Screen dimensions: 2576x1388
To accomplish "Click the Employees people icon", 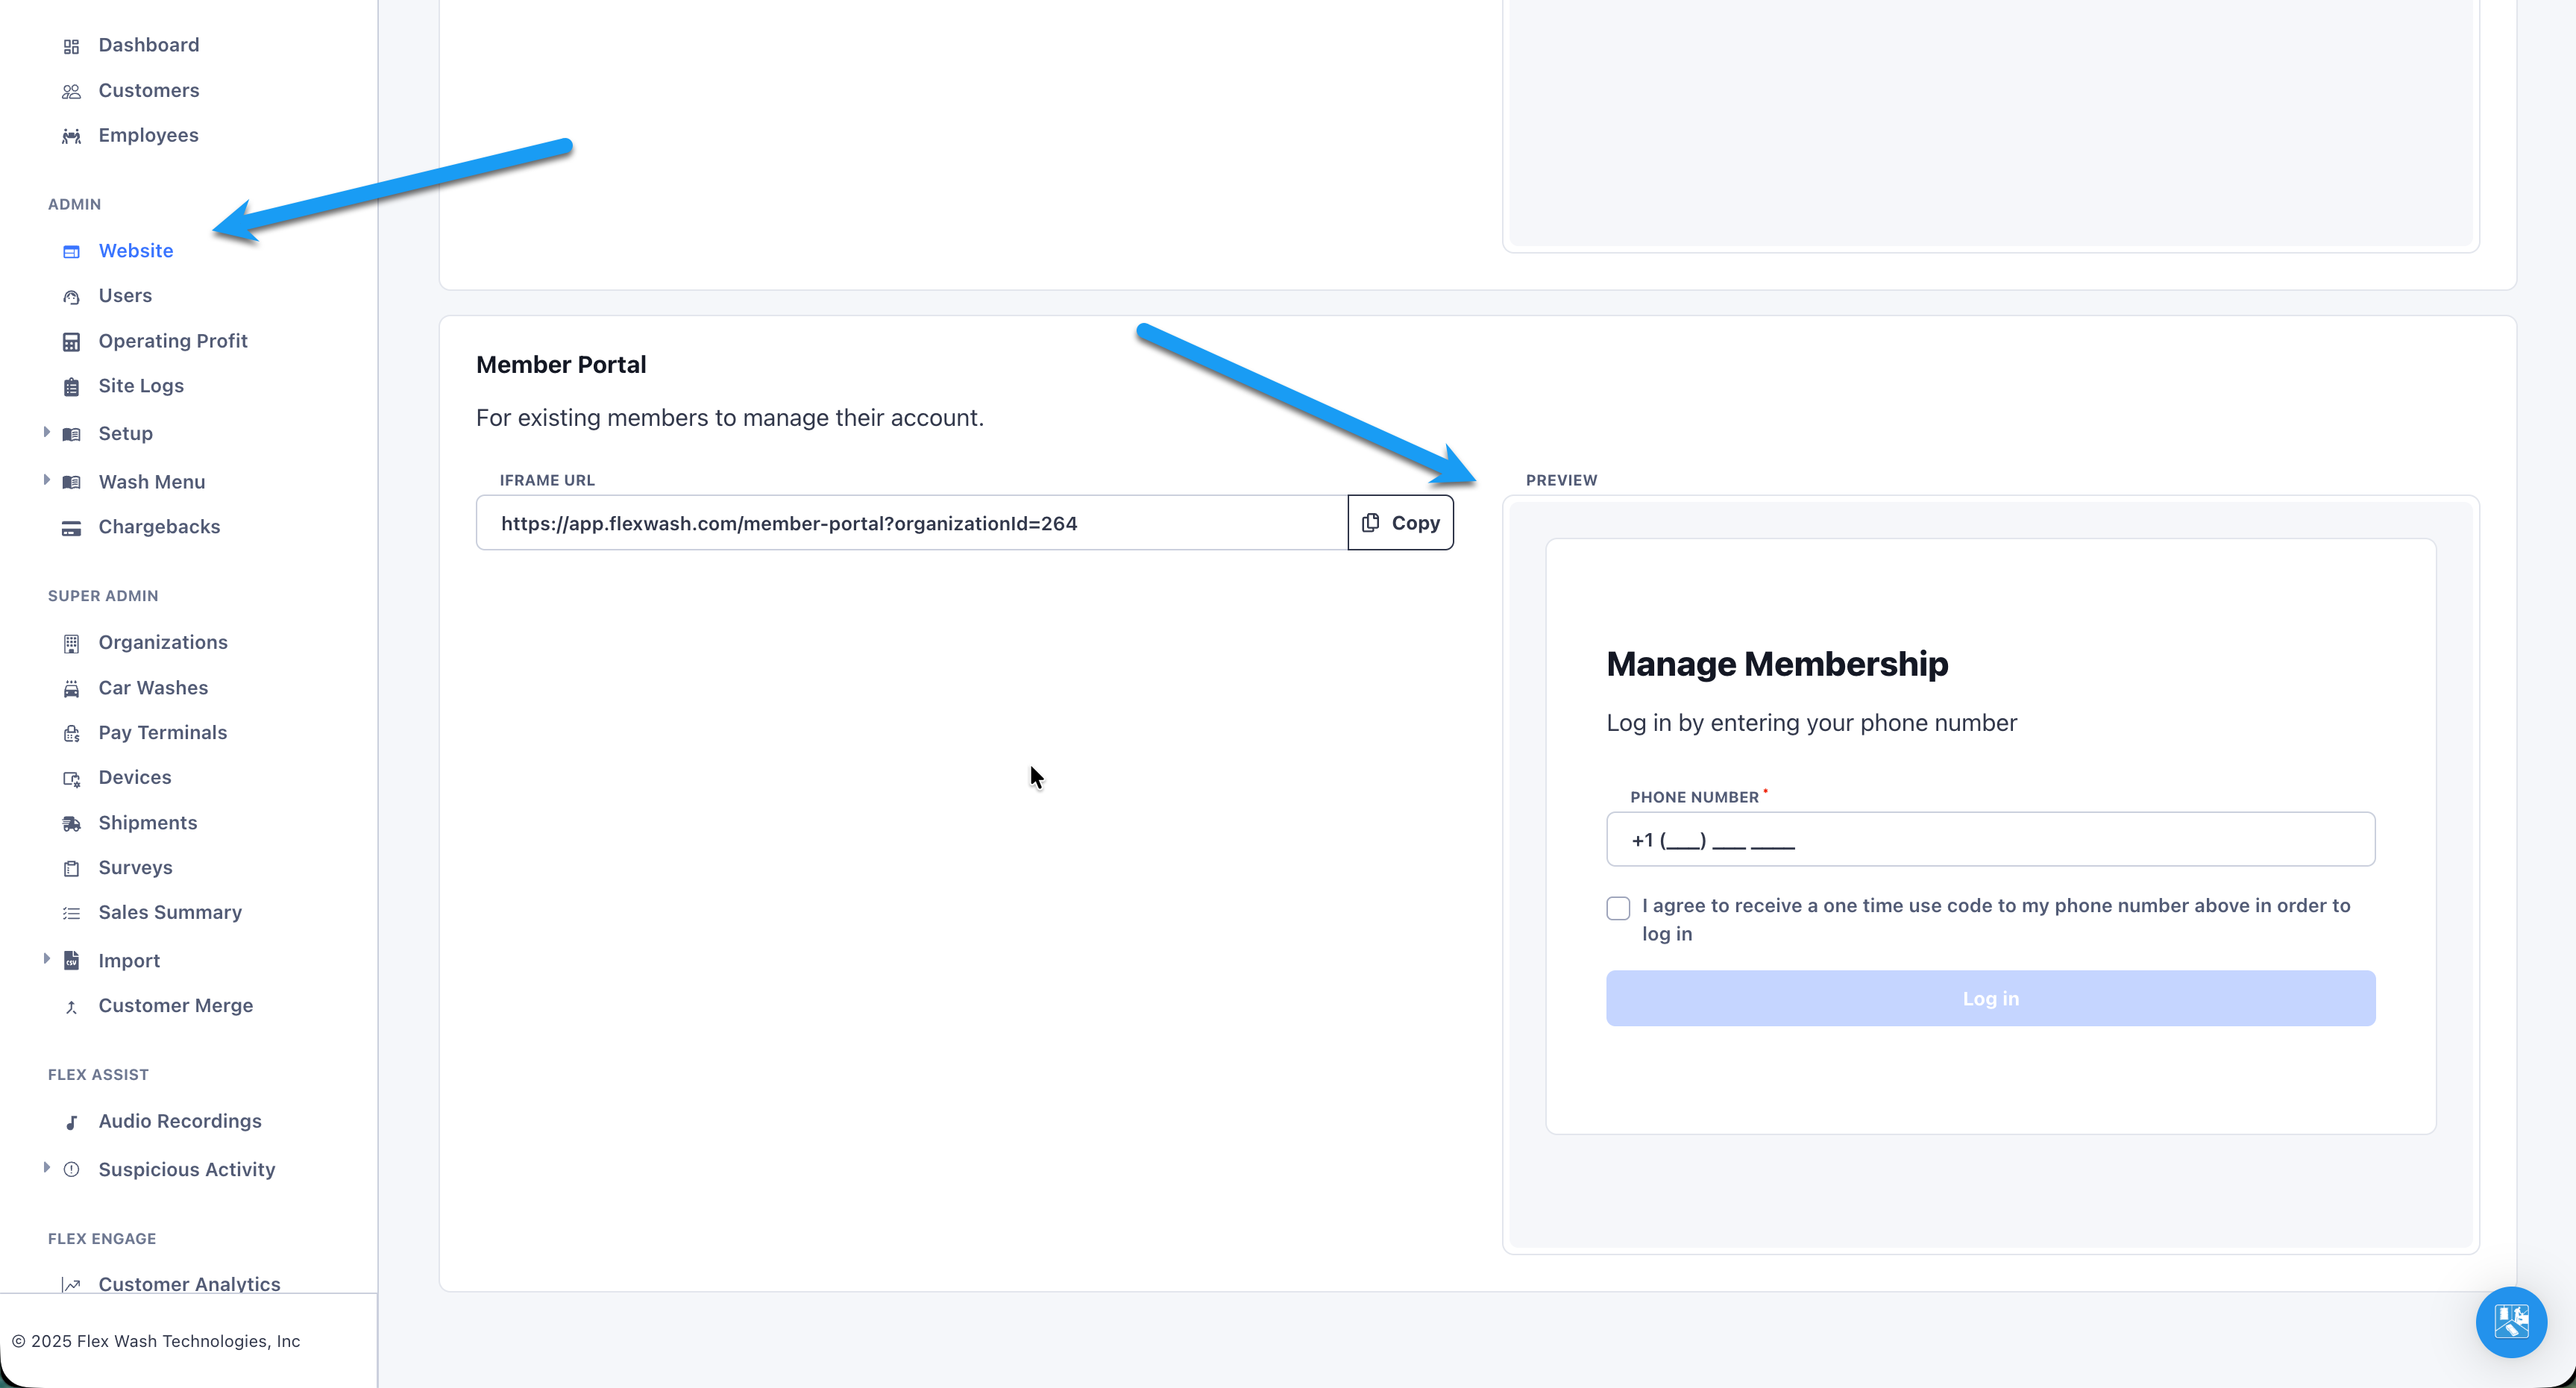I will [x=71, y=136].
